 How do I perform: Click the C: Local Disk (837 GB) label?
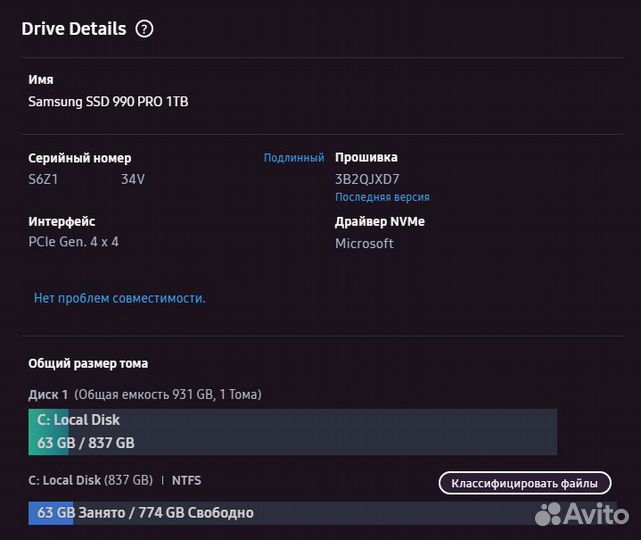click(x=90, y=480)
